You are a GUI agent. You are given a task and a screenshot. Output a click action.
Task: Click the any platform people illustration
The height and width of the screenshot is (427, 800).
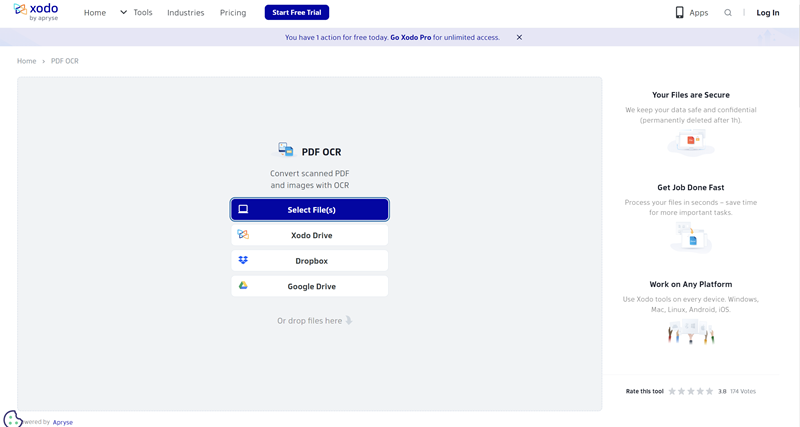pyautogui.click(x=691, y=331)
